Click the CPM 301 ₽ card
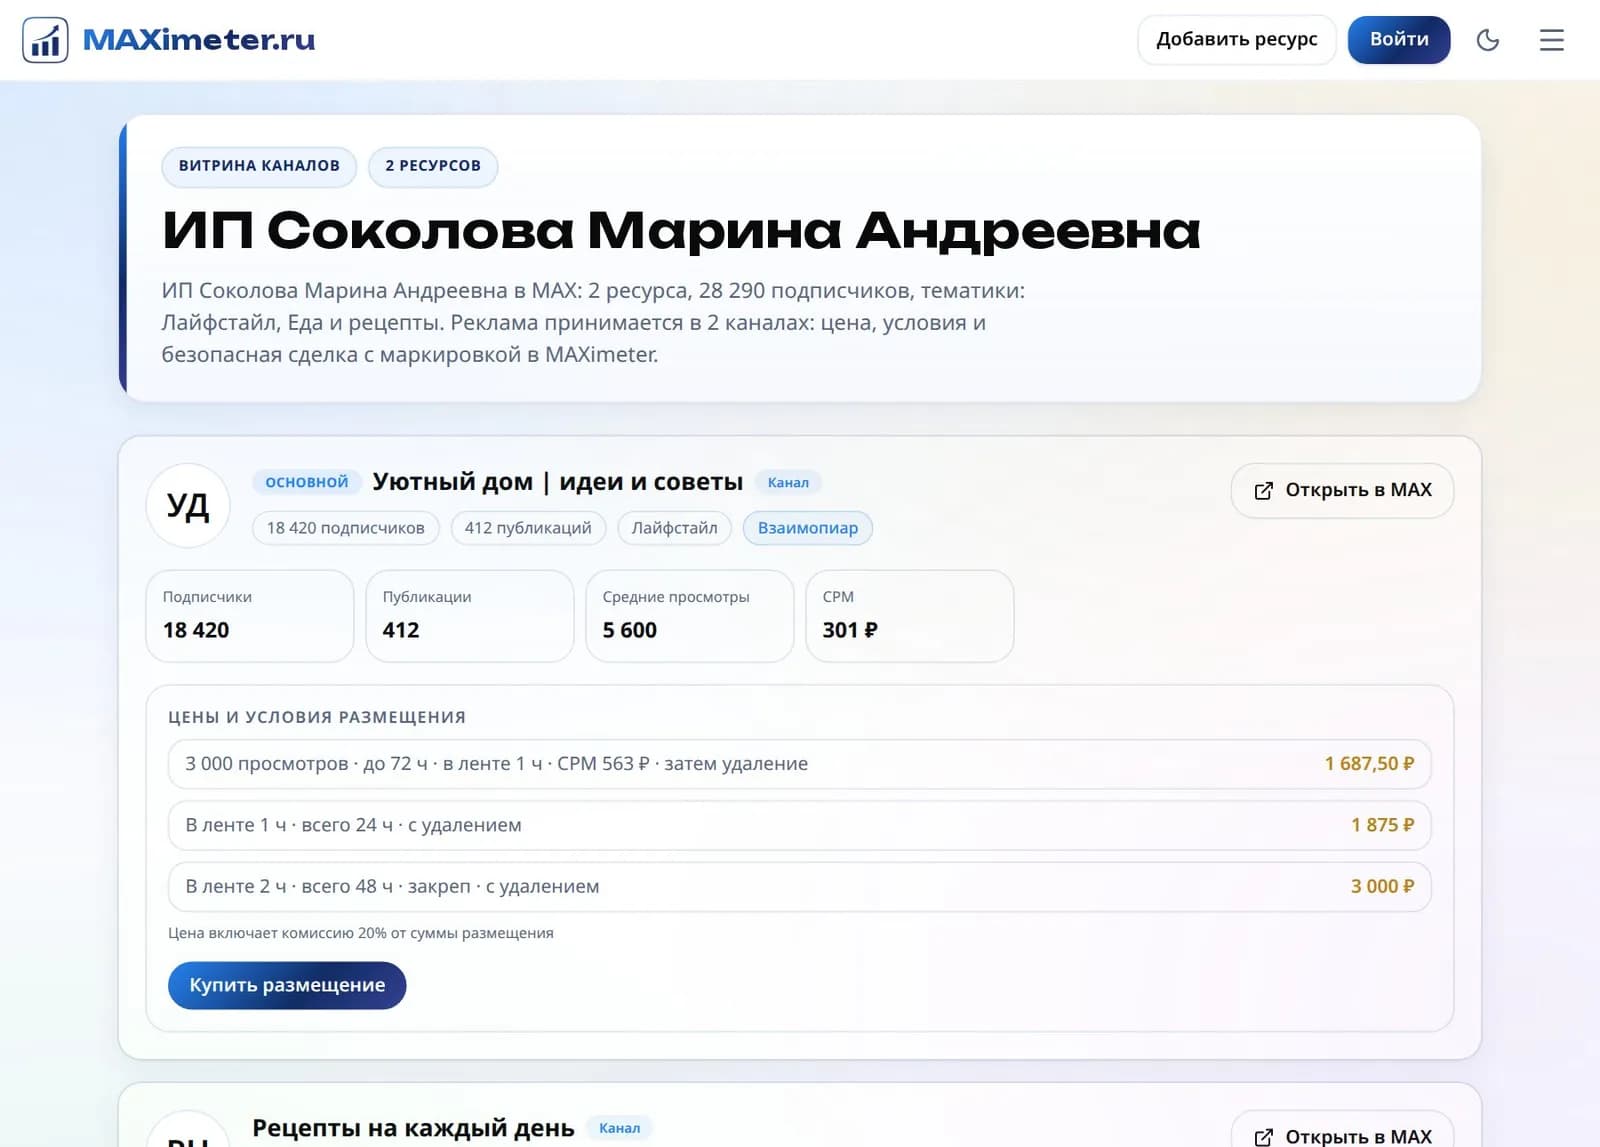Viewport: 1600px width, 1147px height. (910, 616)
